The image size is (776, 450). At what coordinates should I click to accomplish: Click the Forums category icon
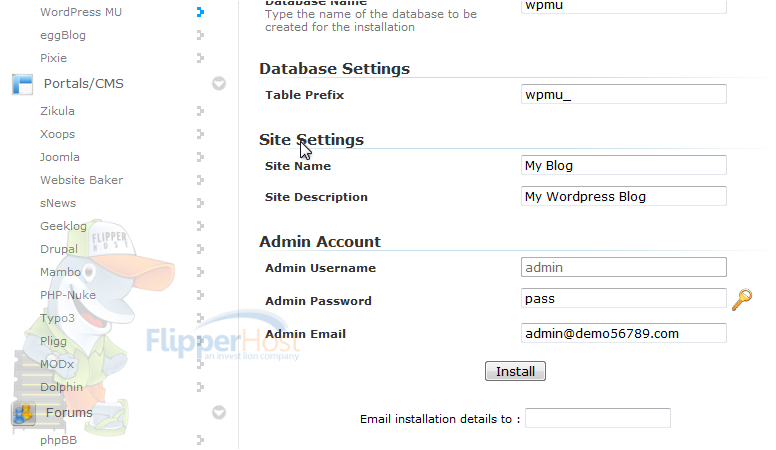click(23, 413)
